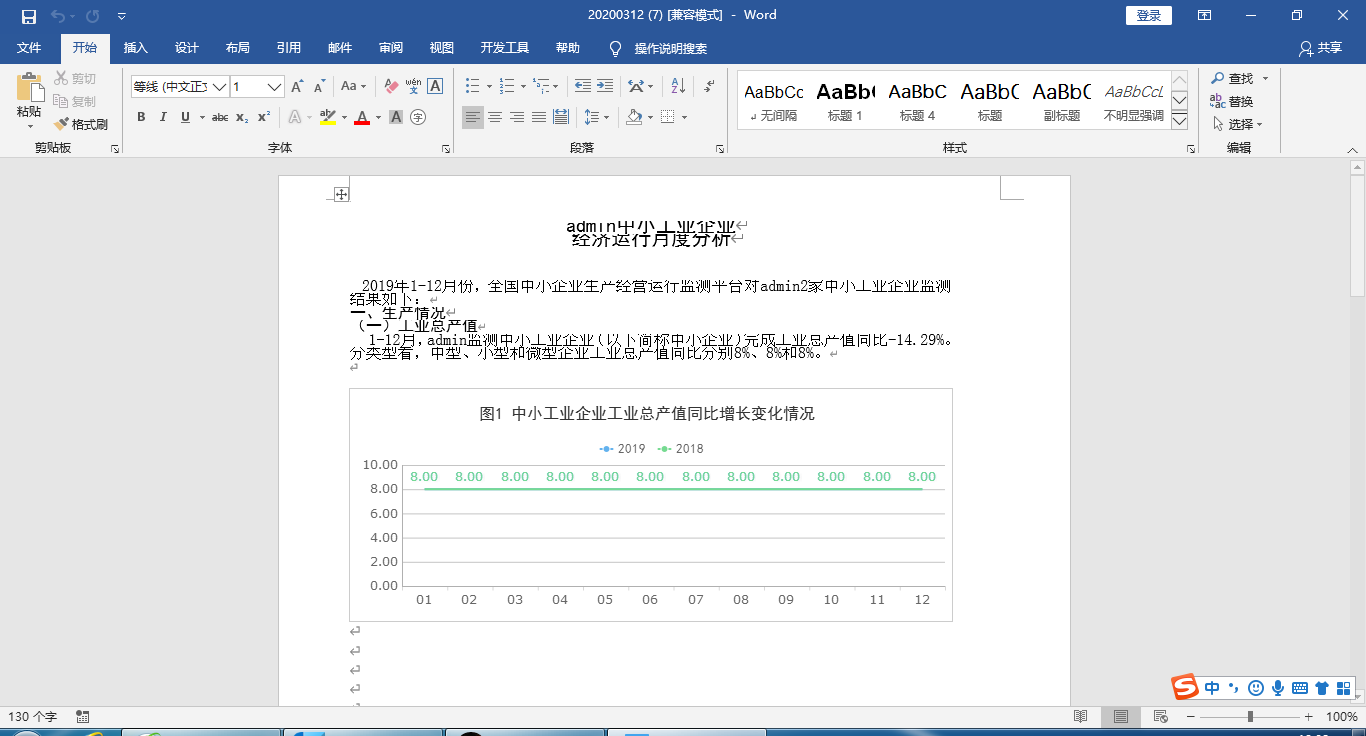The width and height of the screenshot is (1366, 736).
Task: Open the Select (选择) menu button
Action: click(1237, 124)
